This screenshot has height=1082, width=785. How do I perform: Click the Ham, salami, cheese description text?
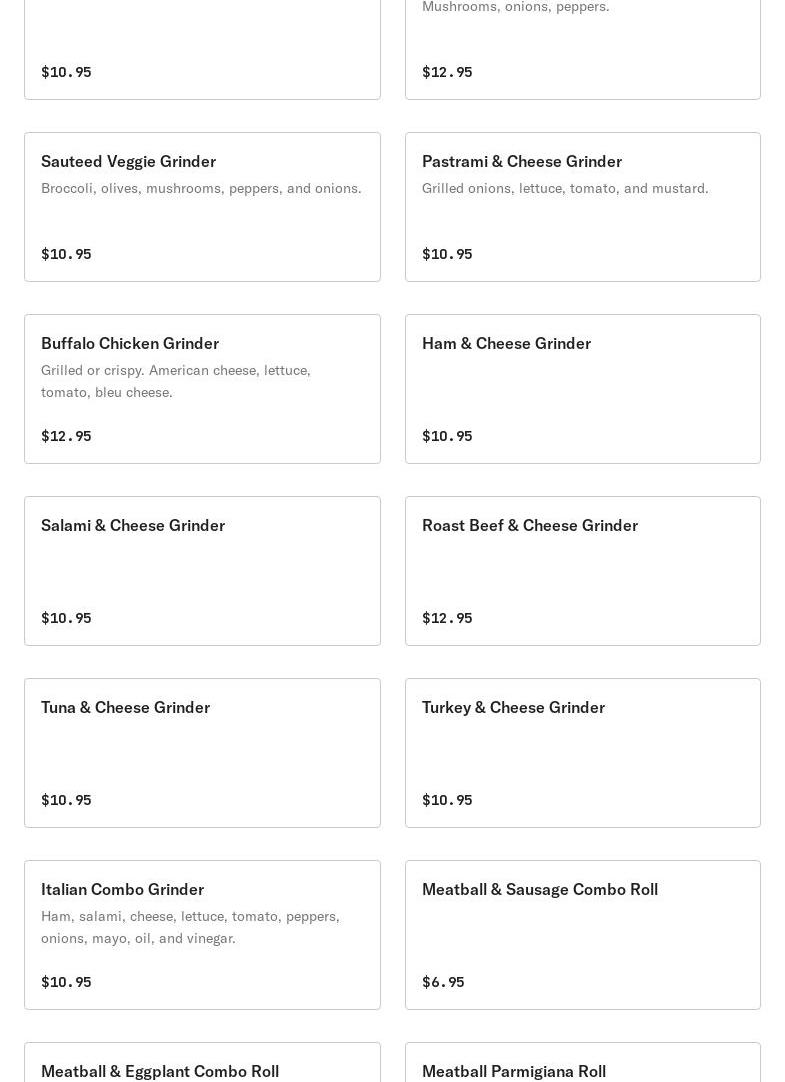coord(190,927)
